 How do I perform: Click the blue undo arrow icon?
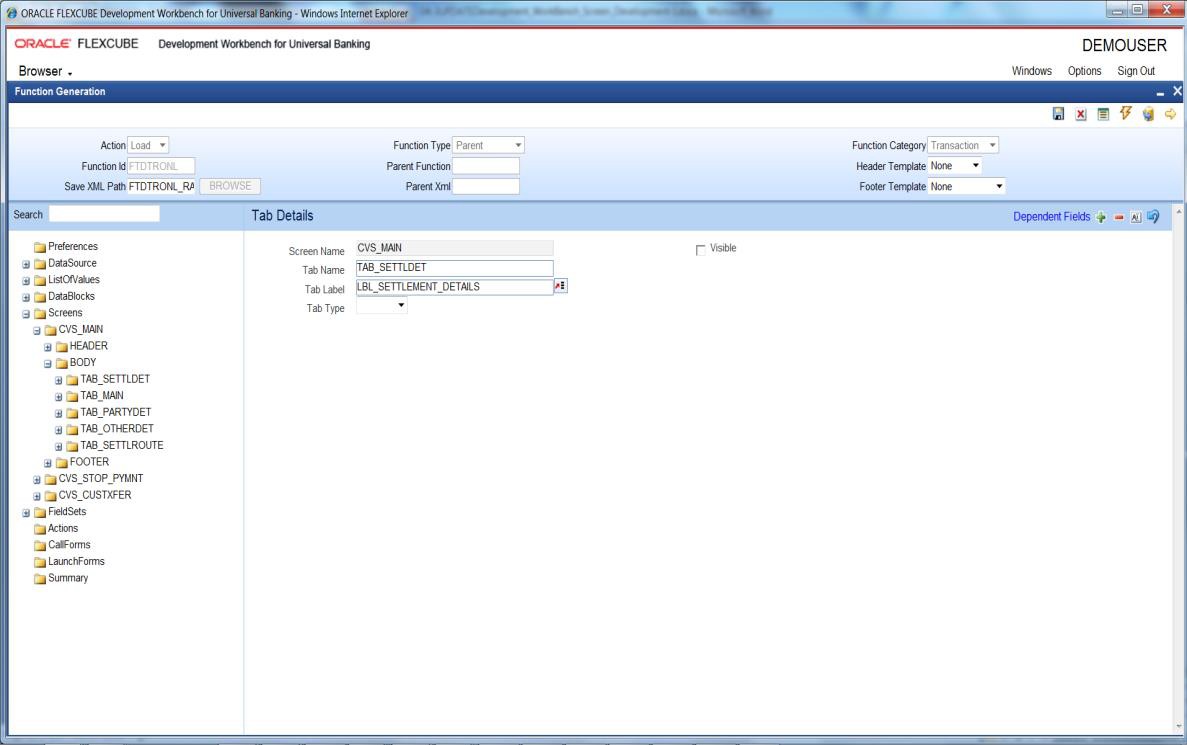click(1153, 217)
